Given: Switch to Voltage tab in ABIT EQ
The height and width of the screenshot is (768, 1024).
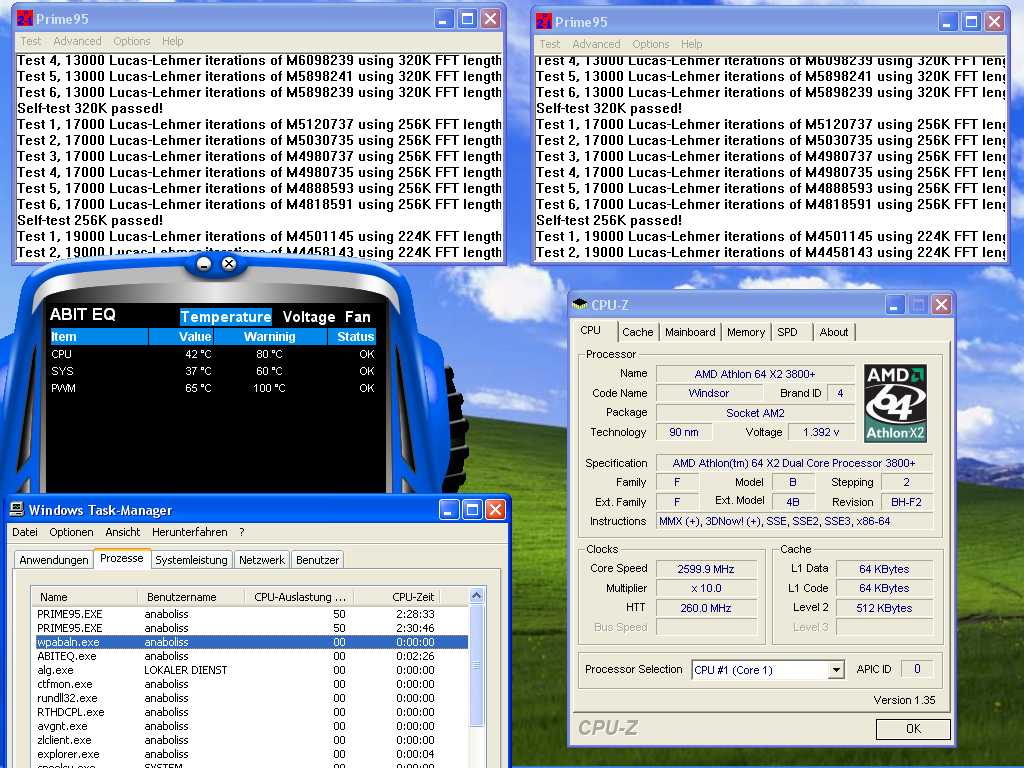Looking at the screenshot, I should click(x=309, y=317).
